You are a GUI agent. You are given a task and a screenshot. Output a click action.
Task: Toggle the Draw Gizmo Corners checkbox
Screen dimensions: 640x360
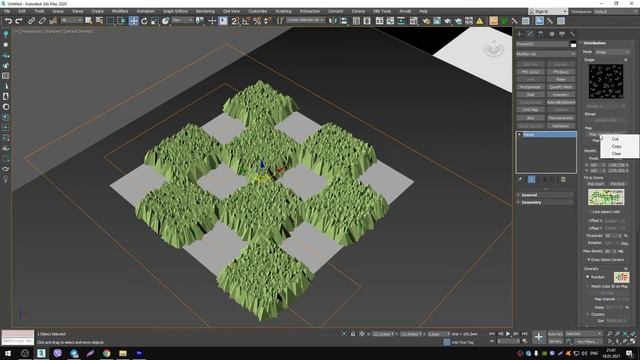point(589,260)
